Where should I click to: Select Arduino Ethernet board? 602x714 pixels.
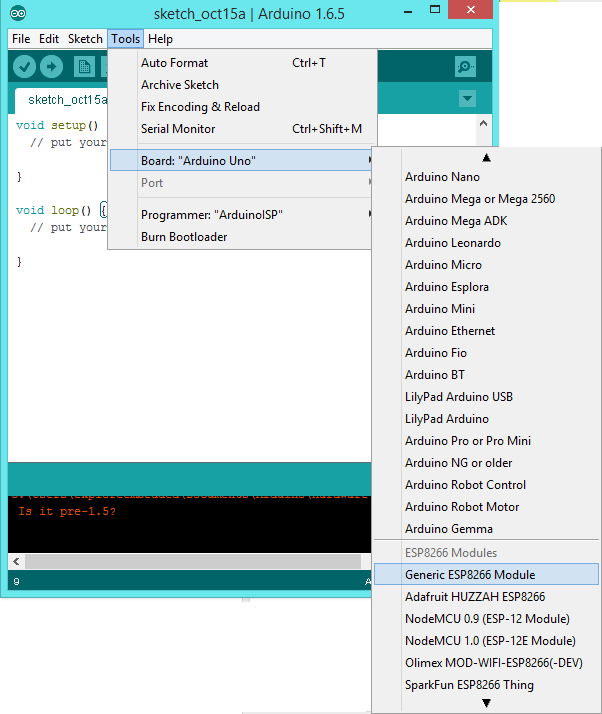click(486, 331)
